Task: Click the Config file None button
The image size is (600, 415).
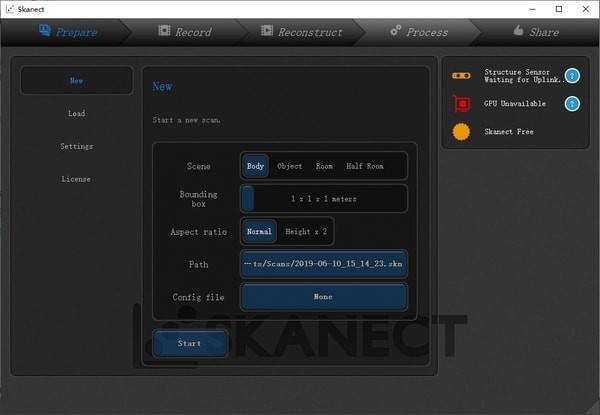Action: (324, 297)
